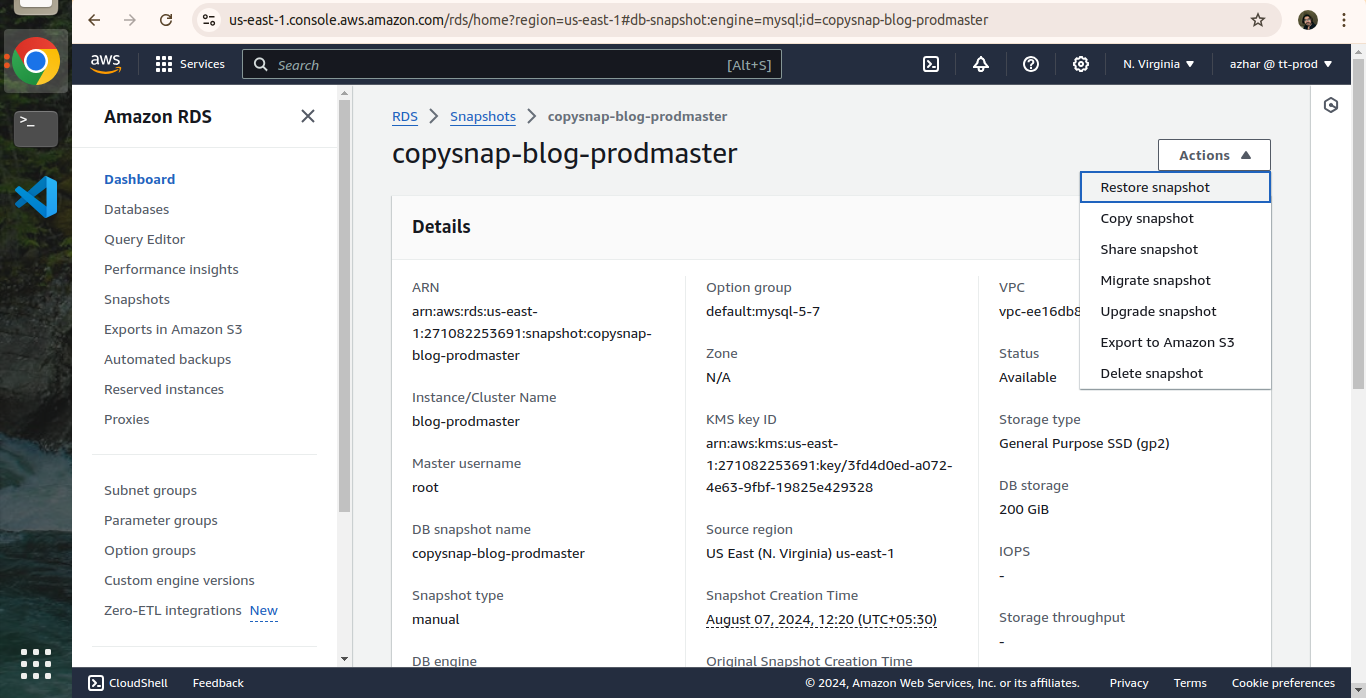
Task: Click the help question mark icon
Action: 1031,64
